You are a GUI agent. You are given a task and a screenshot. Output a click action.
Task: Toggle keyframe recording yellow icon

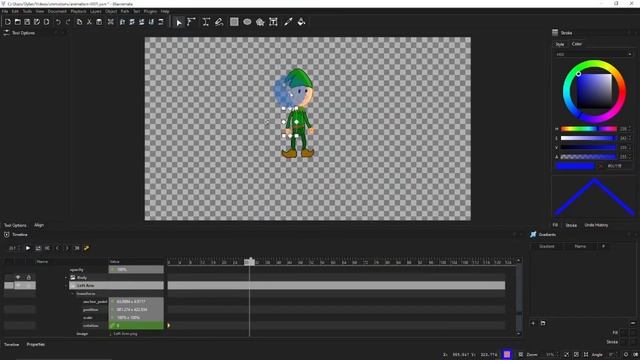87,248
